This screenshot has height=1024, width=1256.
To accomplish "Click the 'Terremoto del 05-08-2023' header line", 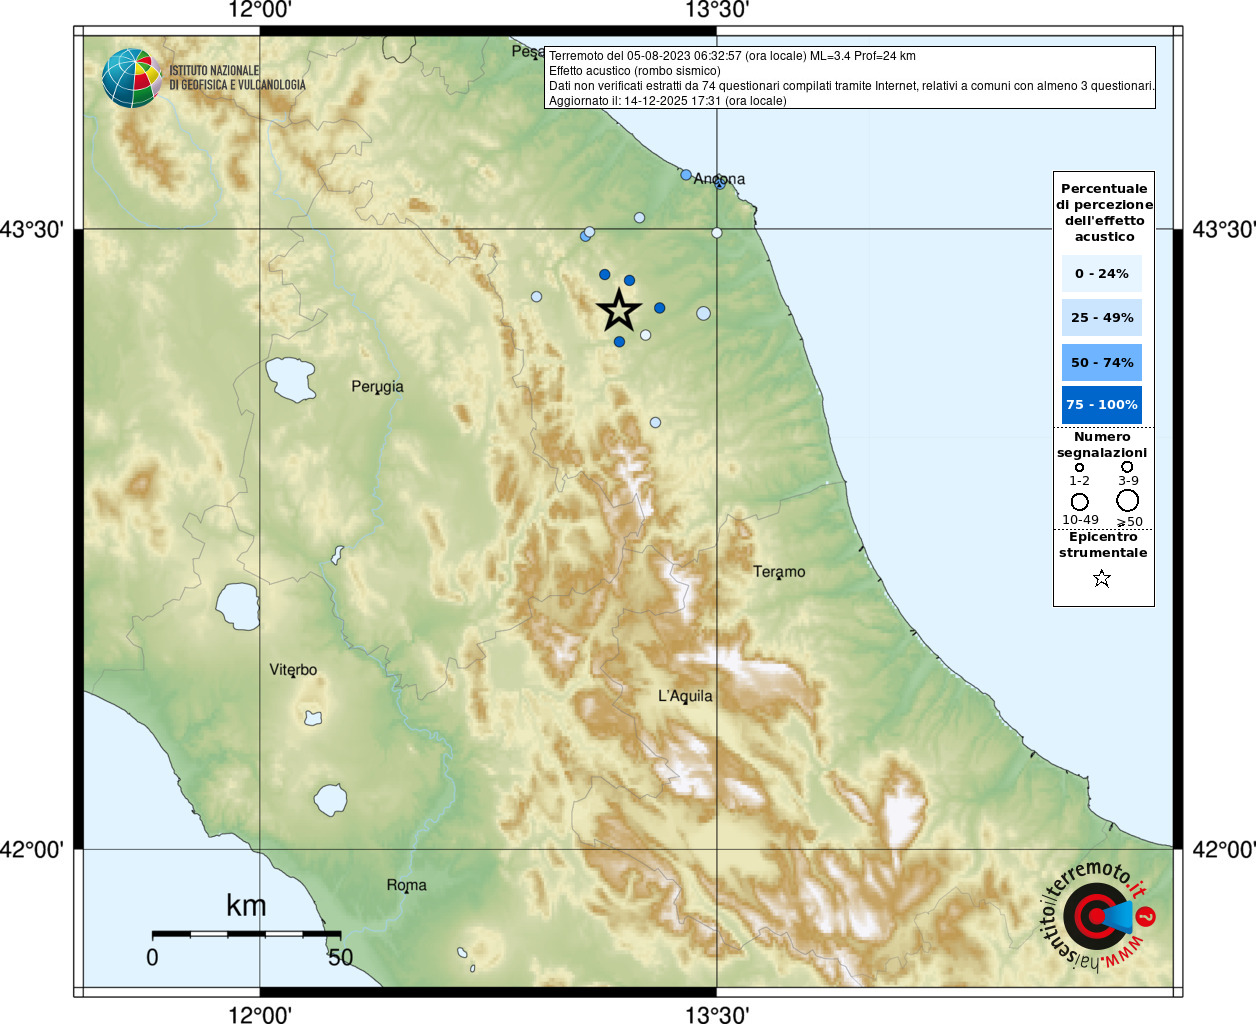I will (732, 56).
